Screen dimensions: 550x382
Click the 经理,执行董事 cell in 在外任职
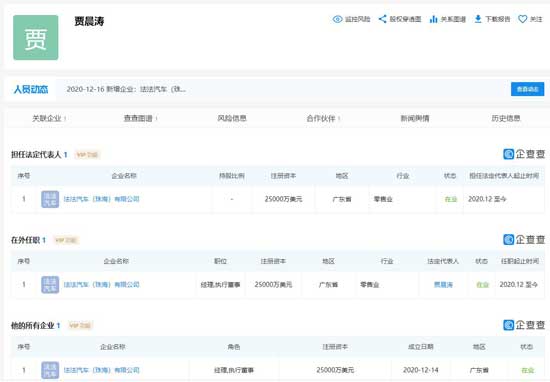pos(220,284)
